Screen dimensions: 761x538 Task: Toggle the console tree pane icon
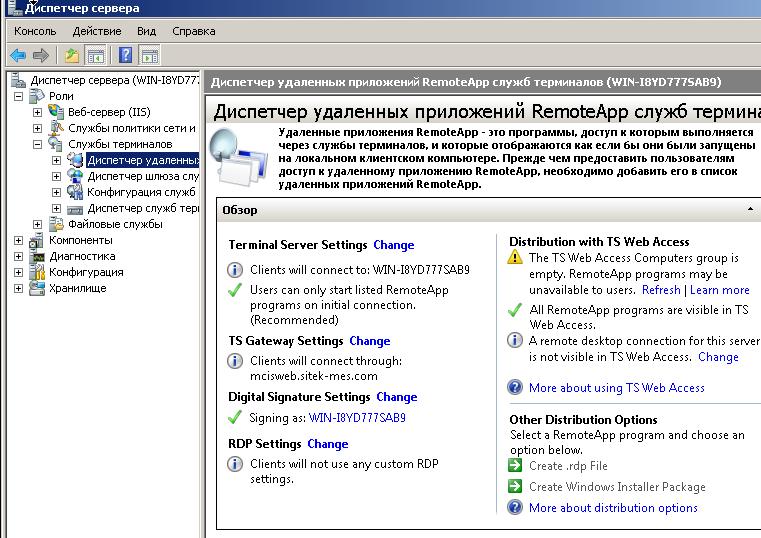pos(95,55)
